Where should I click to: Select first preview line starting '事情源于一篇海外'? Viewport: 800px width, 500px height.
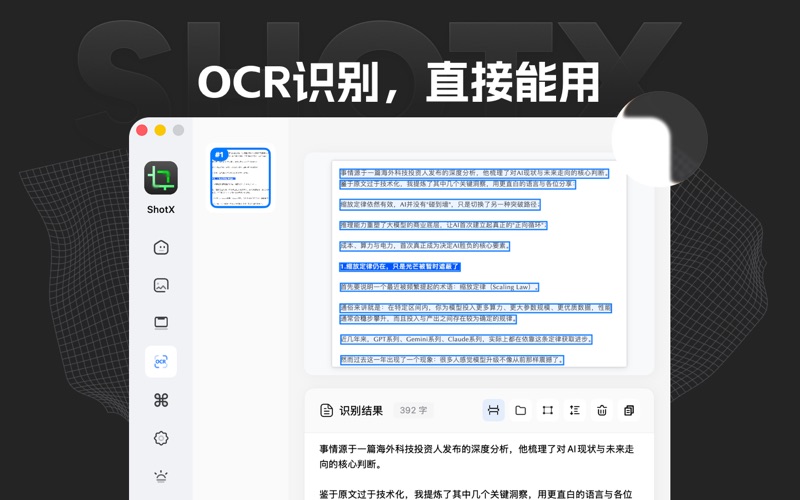point(474,173)
